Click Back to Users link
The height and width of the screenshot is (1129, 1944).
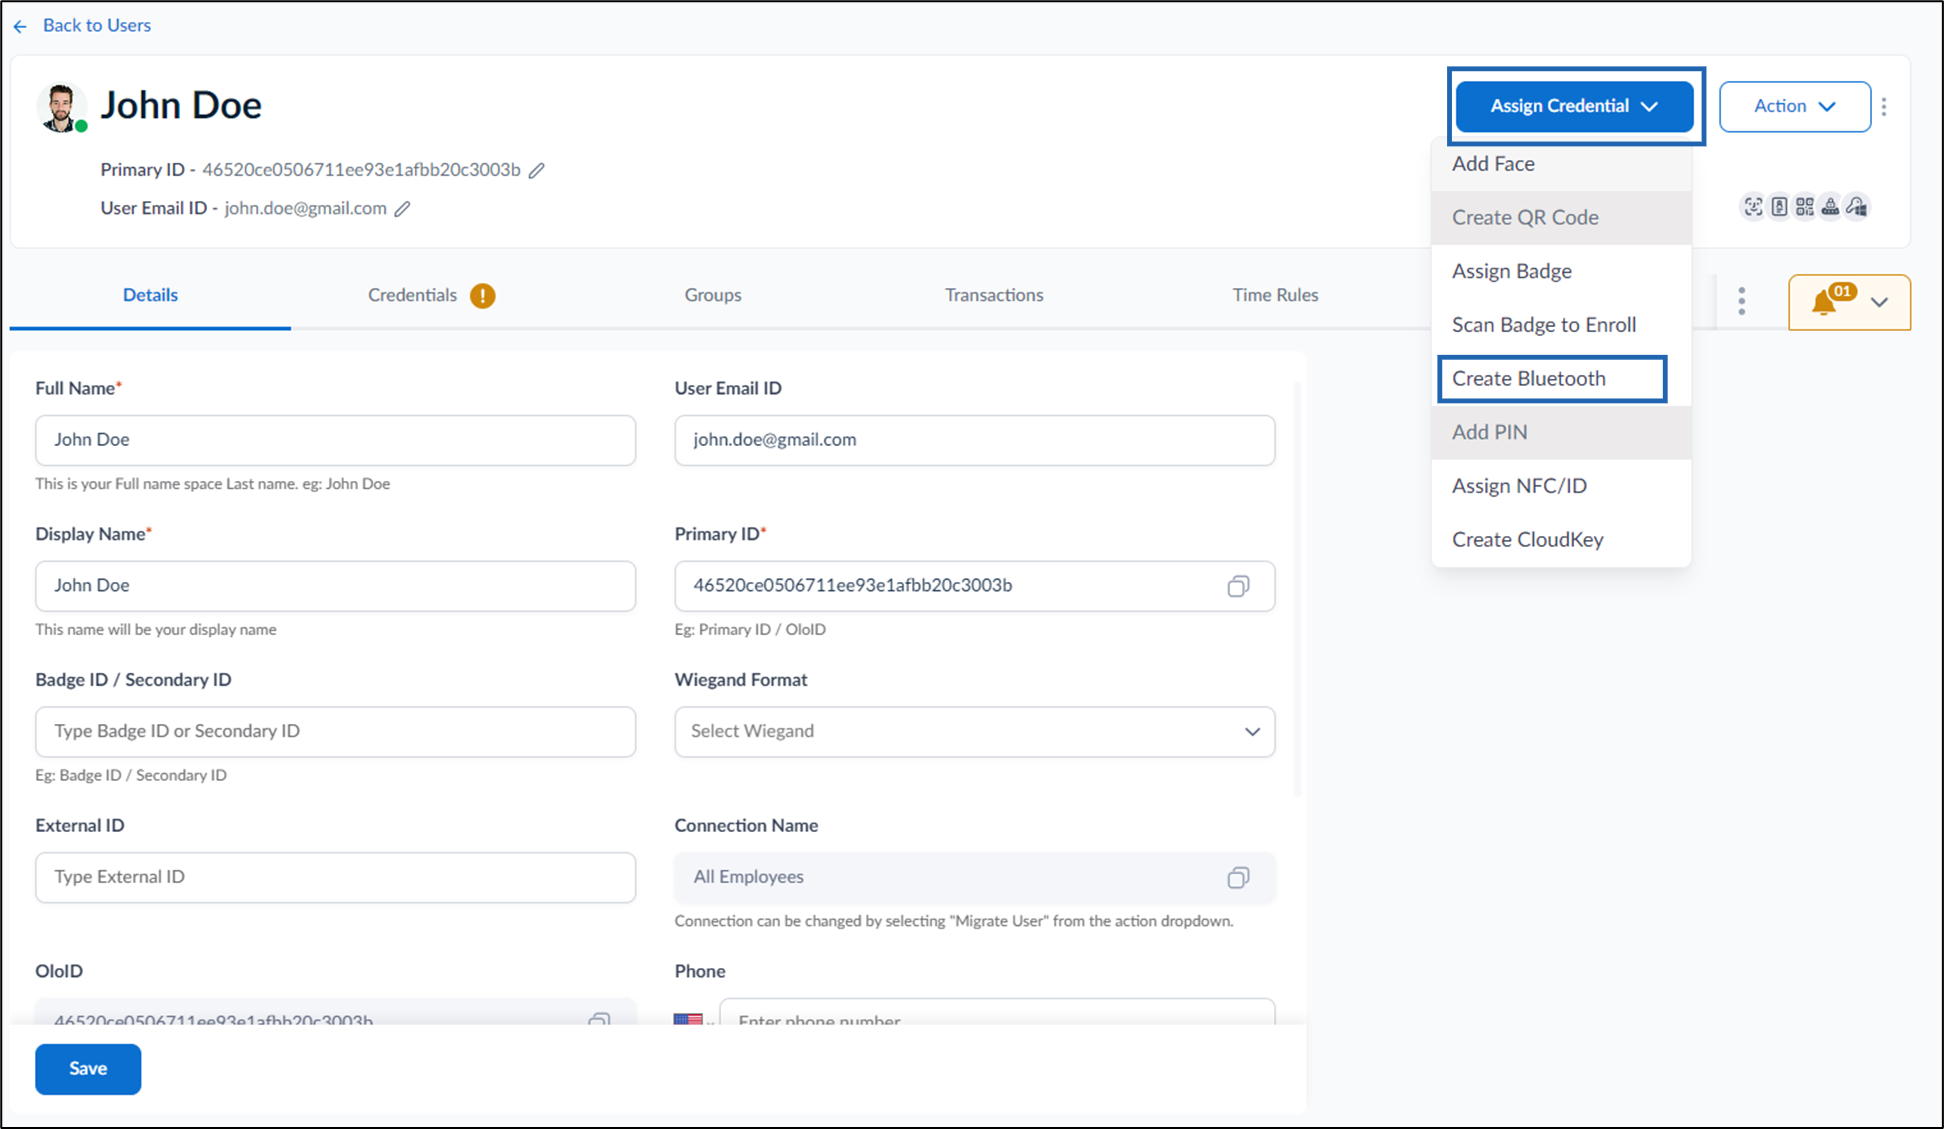coord(96,25)
